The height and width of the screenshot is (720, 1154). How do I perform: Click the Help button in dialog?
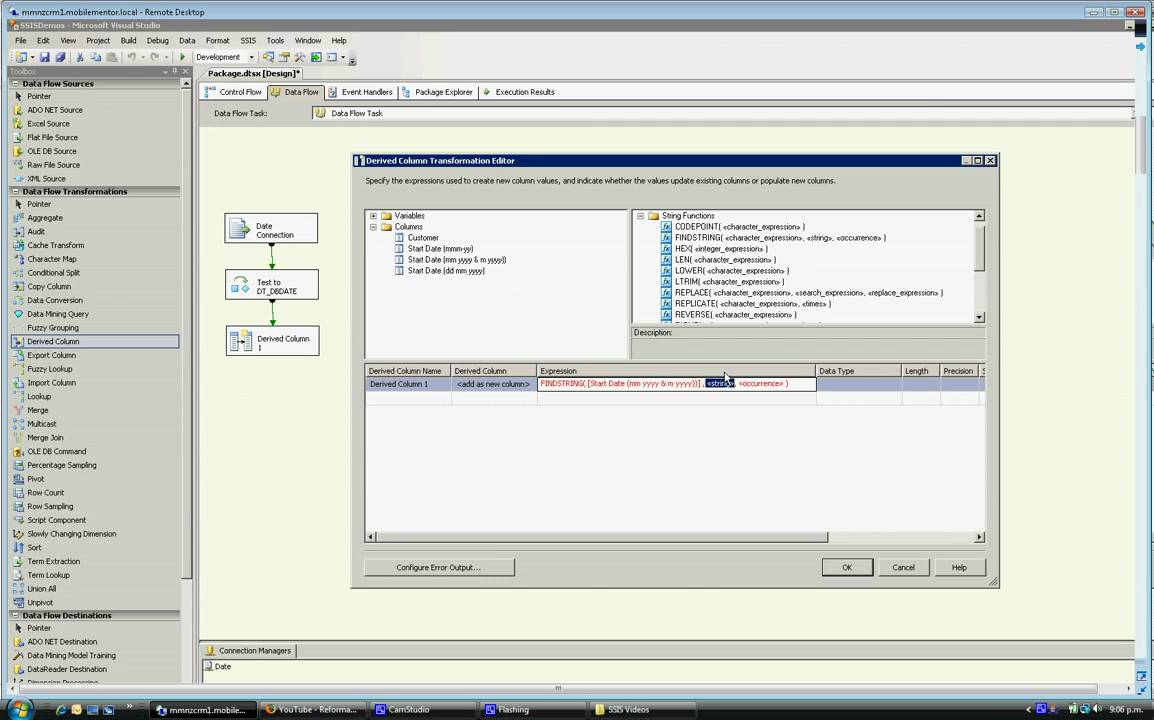959,568
